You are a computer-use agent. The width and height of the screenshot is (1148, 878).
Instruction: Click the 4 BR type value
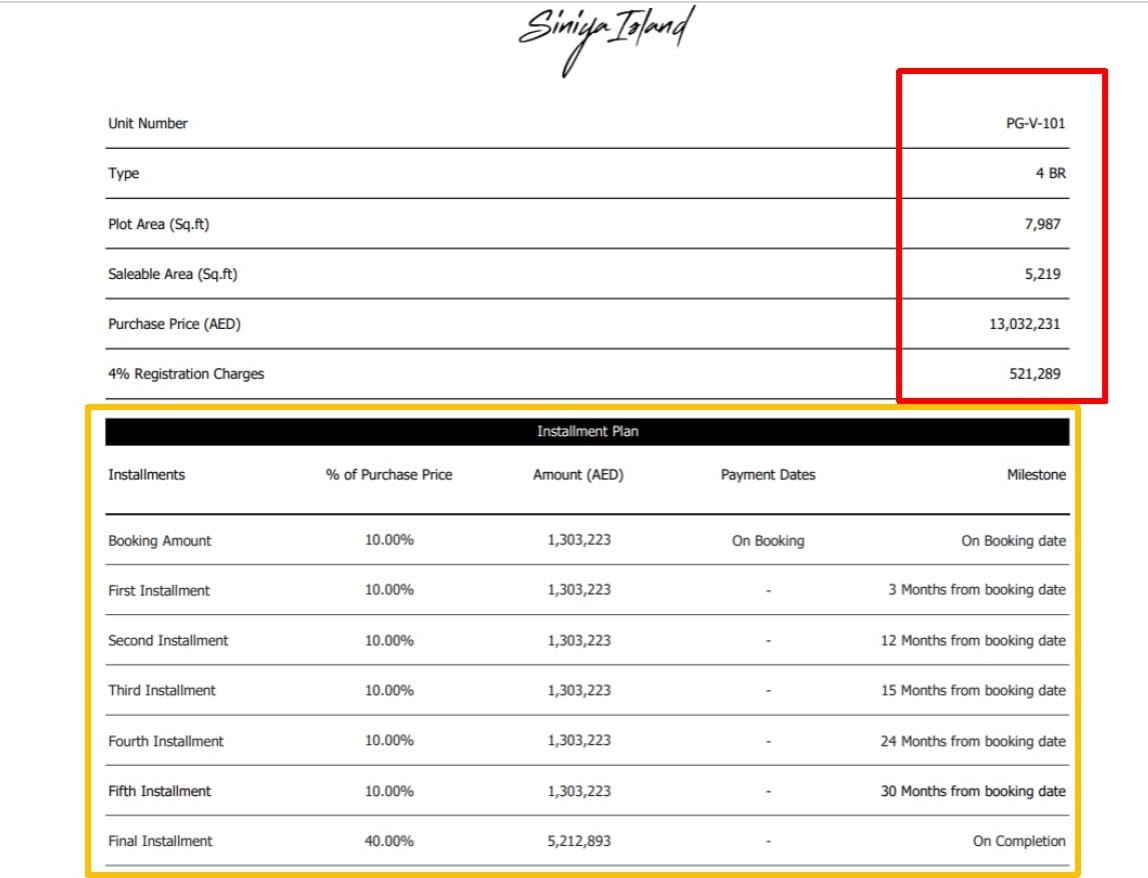(1050, 174)
